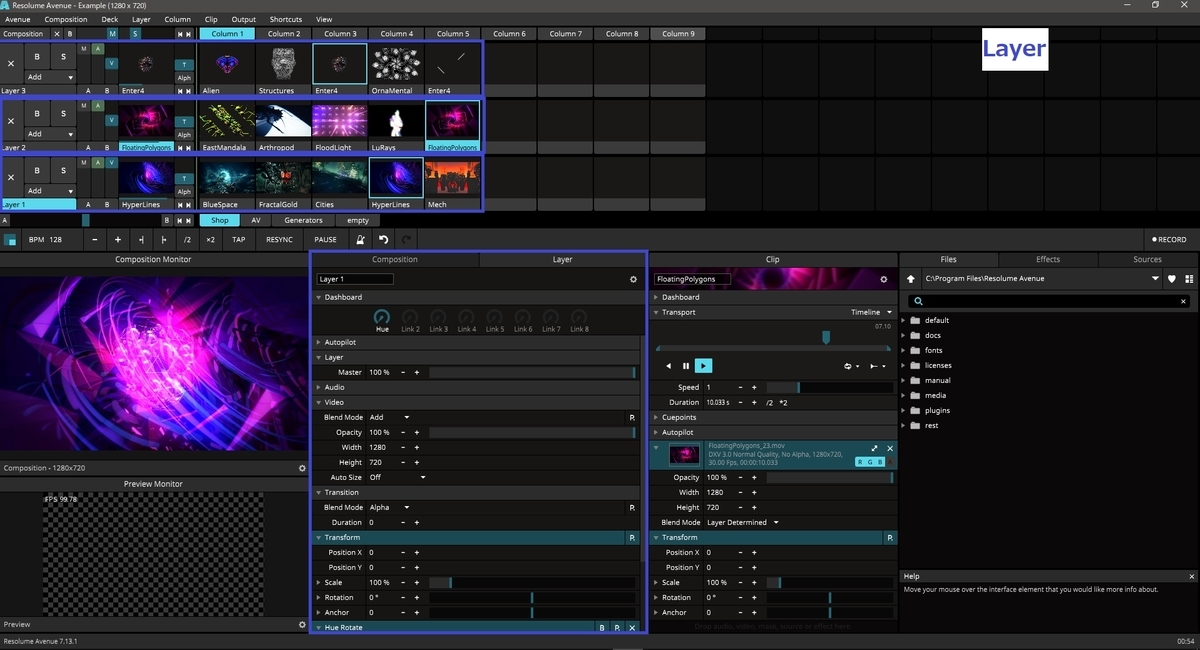The width and height of the screenshot is (1200, 650).
Task: Open the Shortcuts menu
Action: 286,19
